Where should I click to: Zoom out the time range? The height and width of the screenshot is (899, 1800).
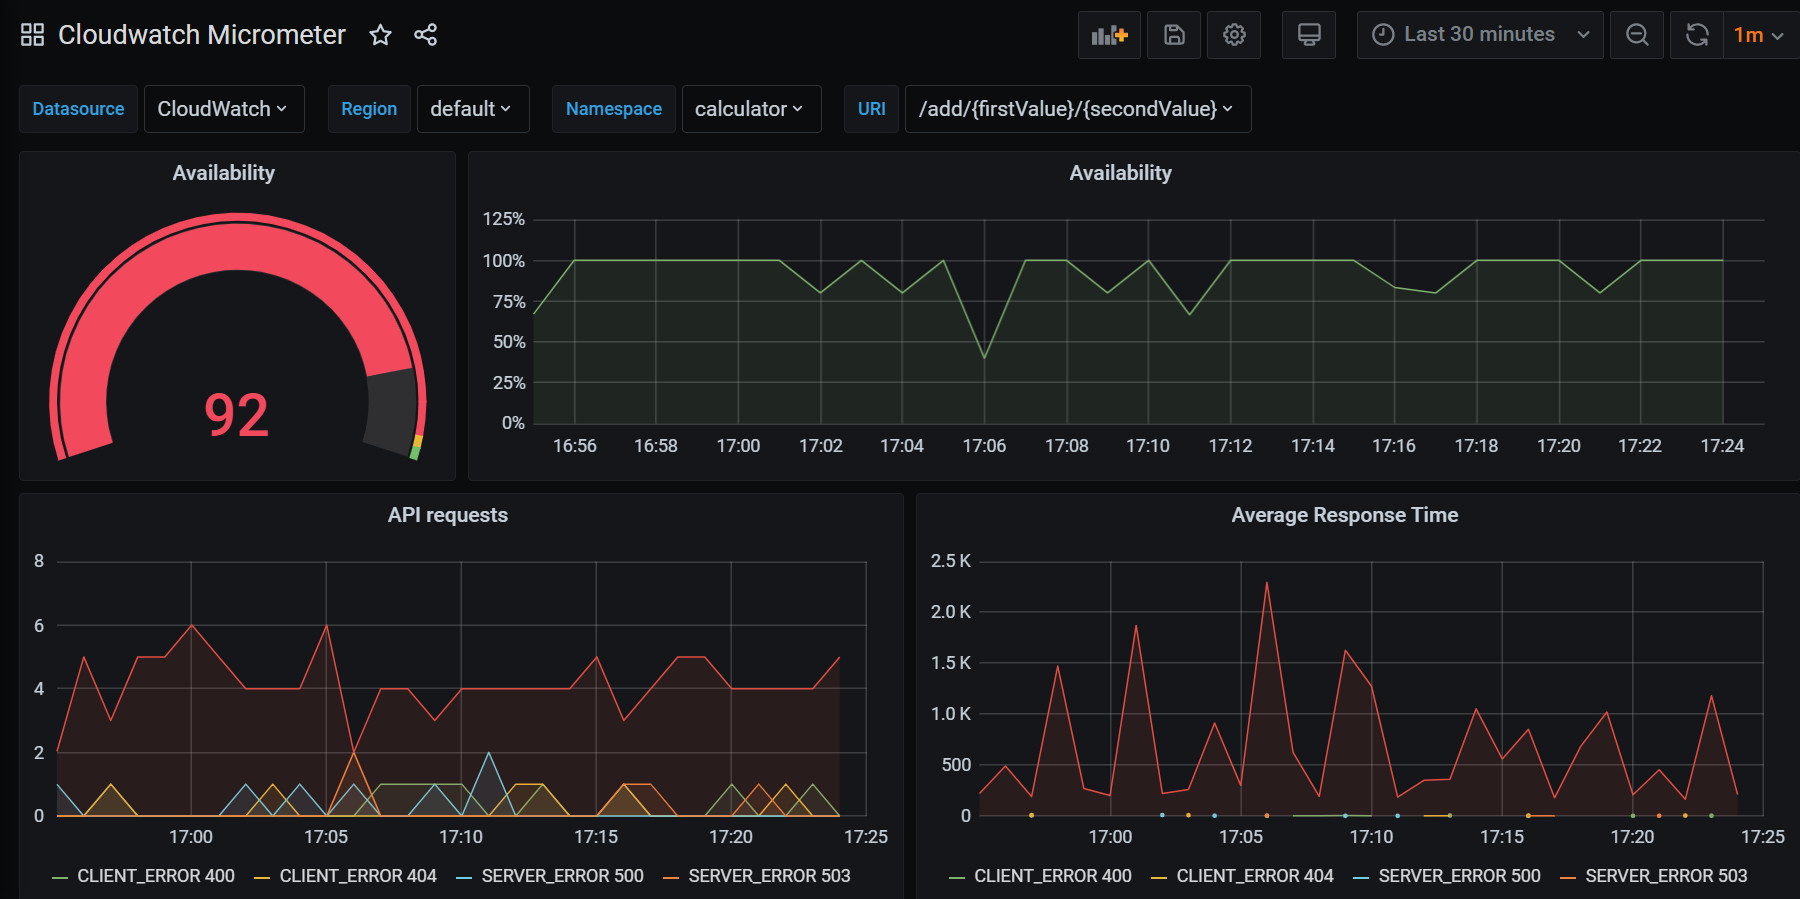[1637, 35]
